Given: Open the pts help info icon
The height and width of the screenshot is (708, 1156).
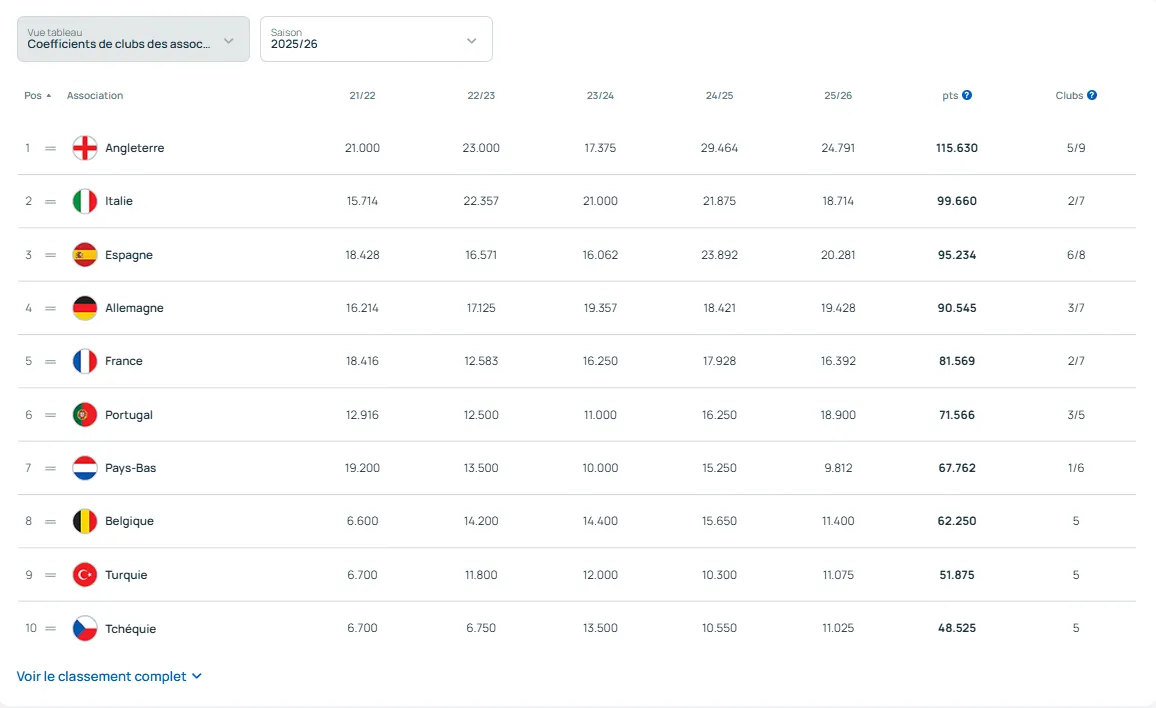Looking at the screenshot, I should pos(967,96).
